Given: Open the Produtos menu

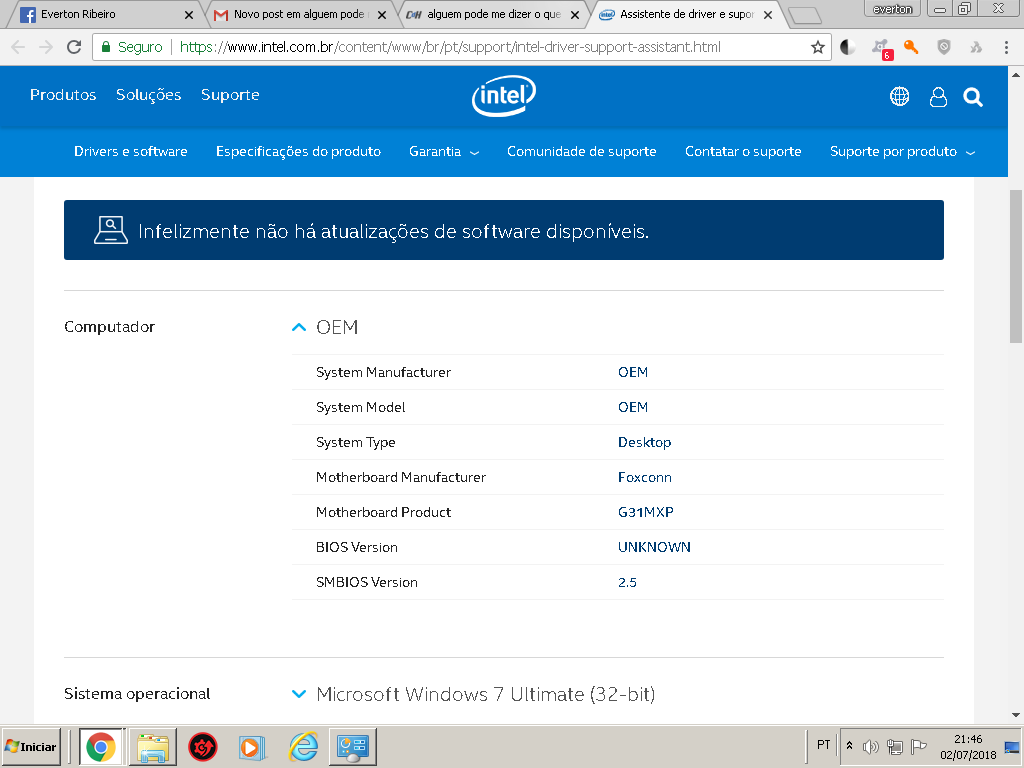Looking at the screenshot, I should coord(63,95).
